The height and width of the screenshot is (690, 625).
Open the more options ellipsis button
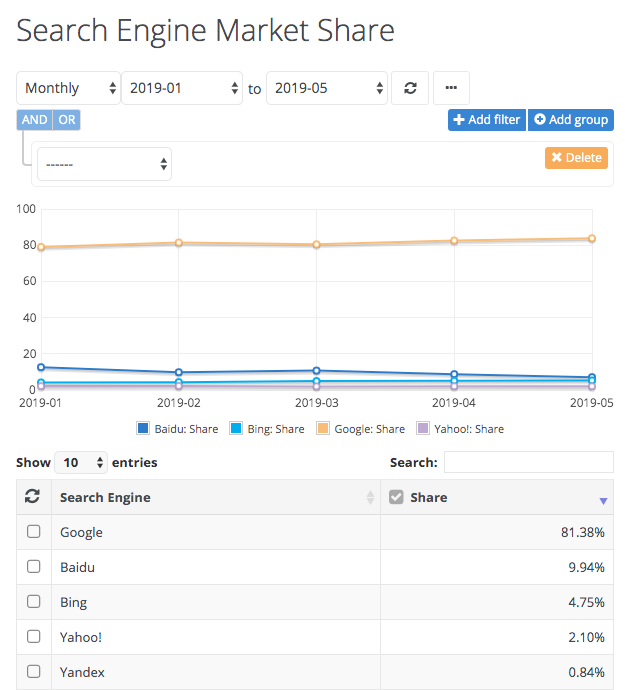pos(451,88)
